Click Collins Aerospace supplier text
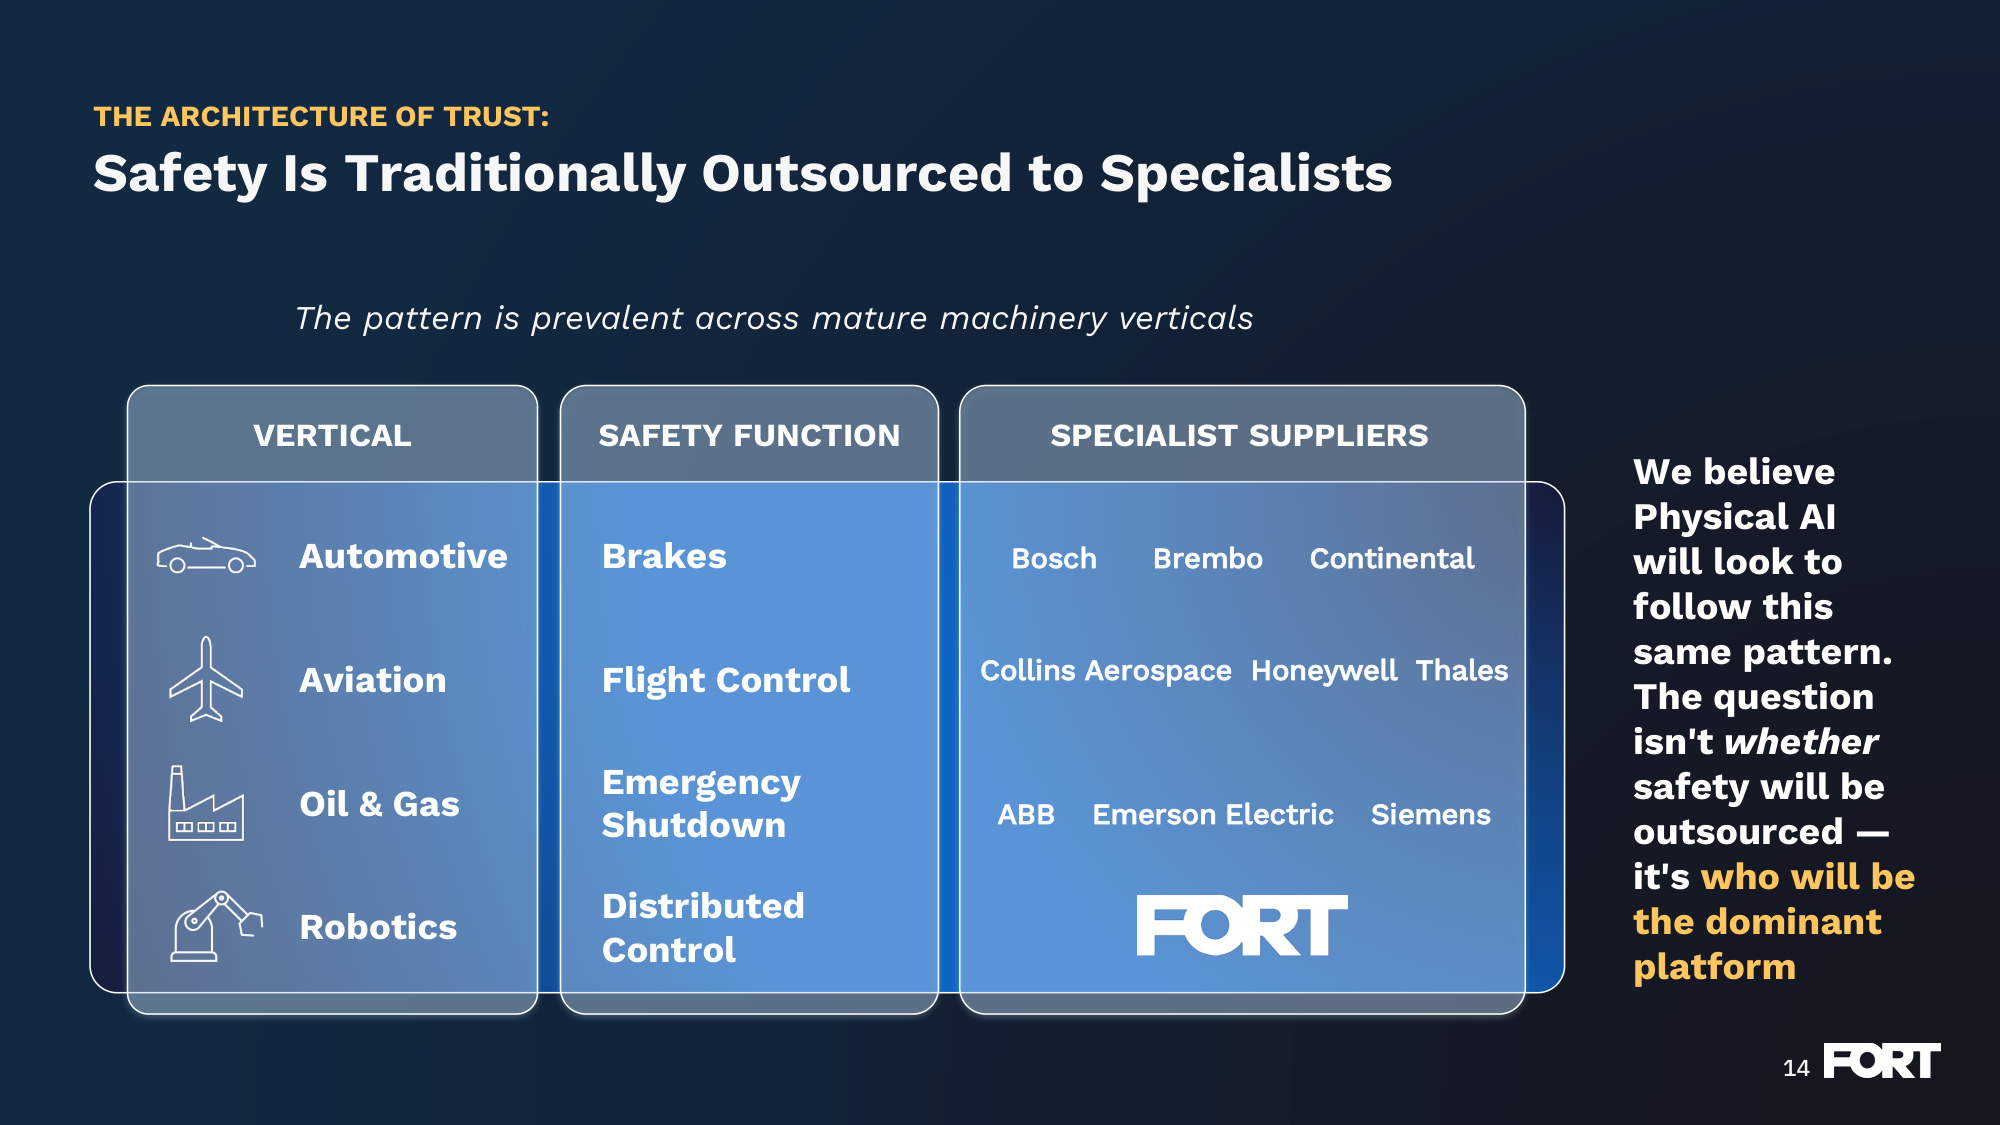This screenshot has height=1125, width=2000. 1106,670
